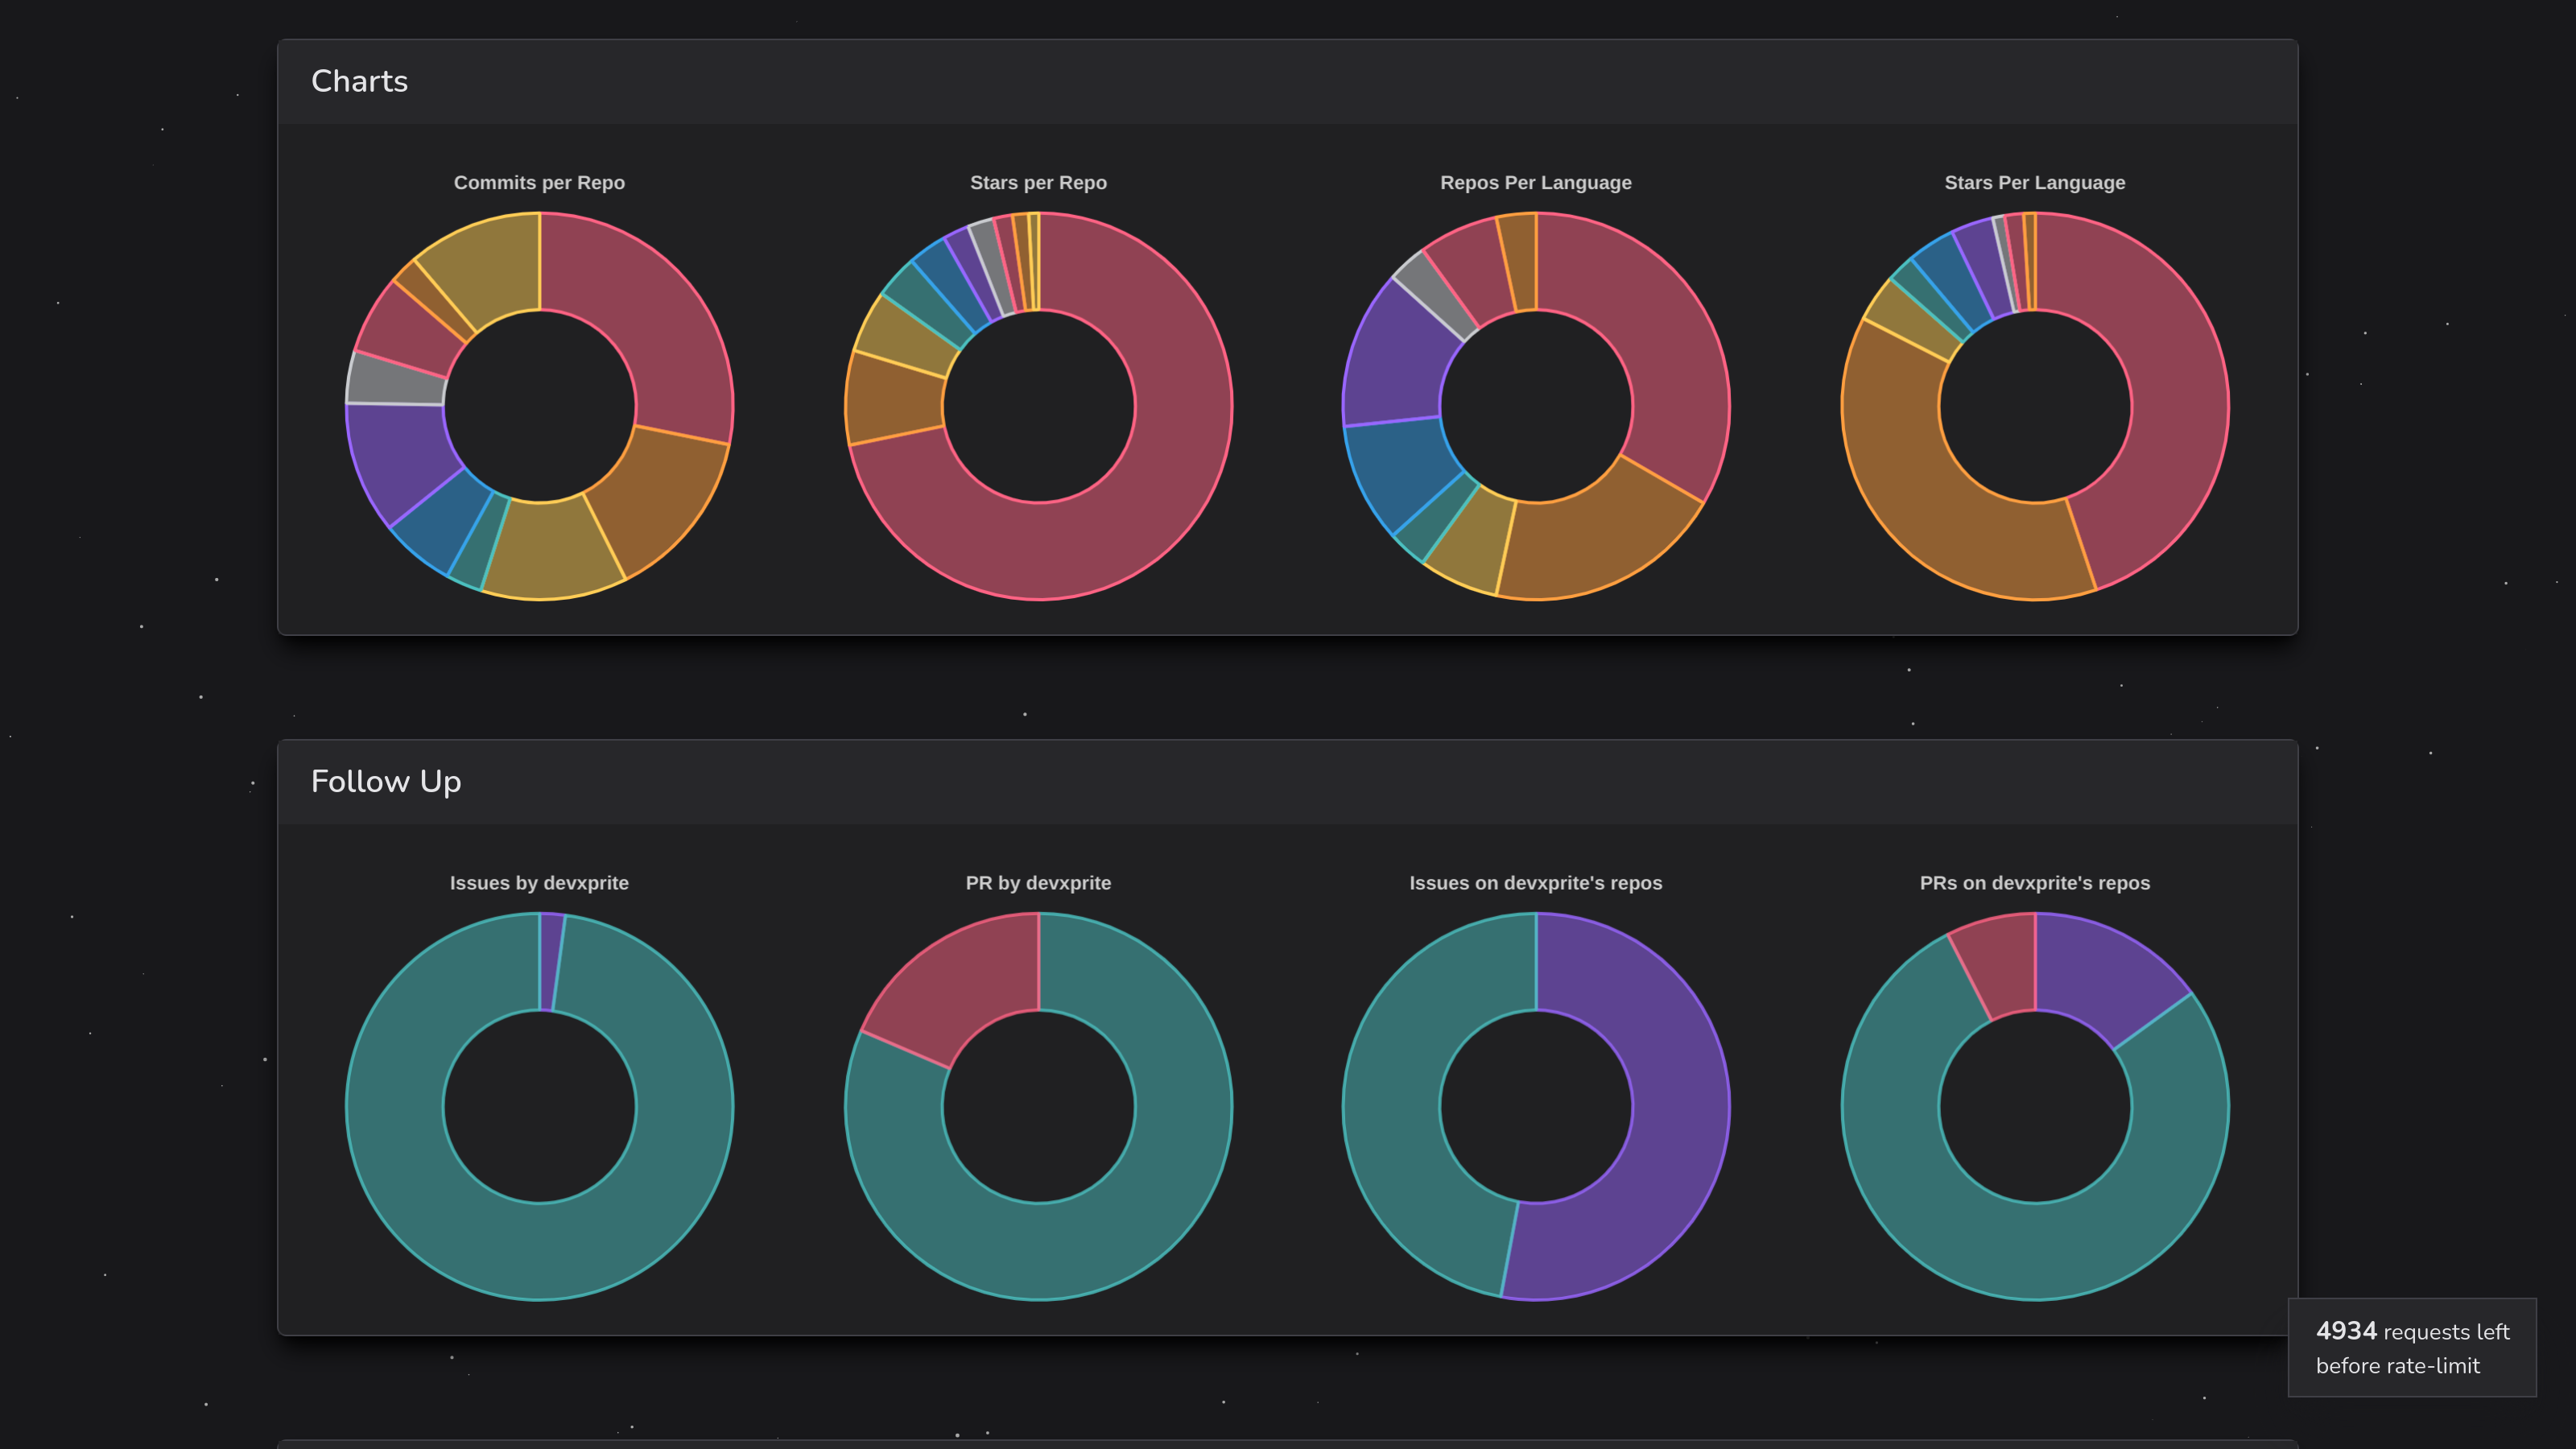Click the orange segment in Stars per Repo

pyautogui.click(x=895, y=400)
